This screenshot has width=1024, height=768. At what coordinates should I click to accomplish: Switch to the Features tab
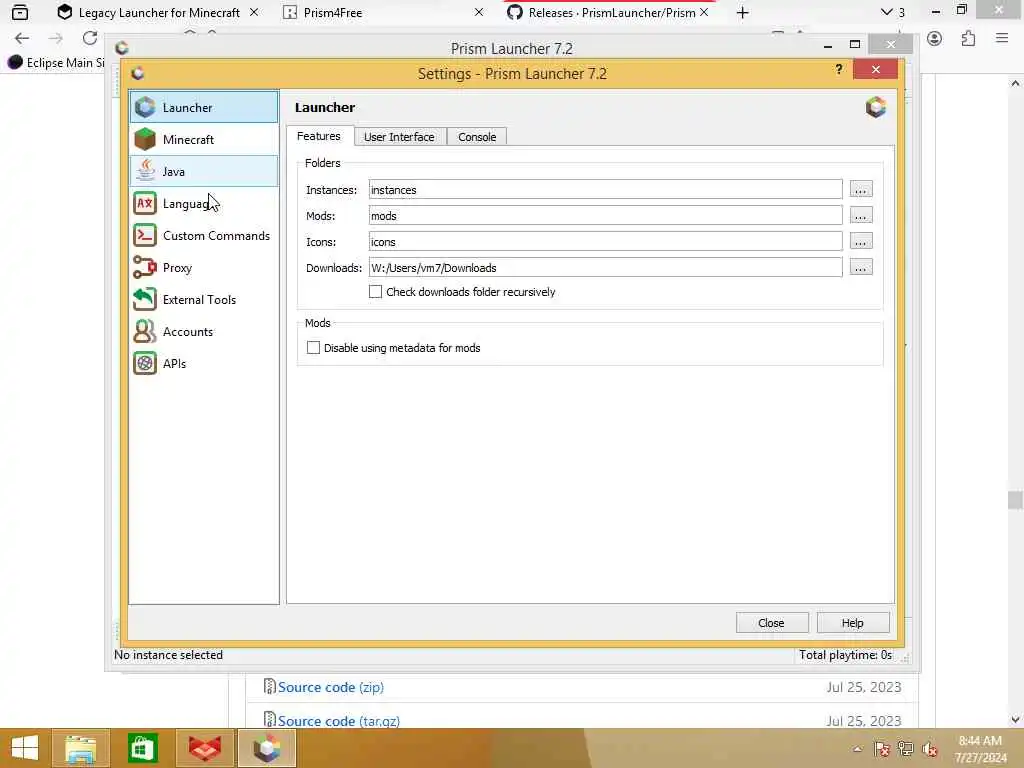319,136
